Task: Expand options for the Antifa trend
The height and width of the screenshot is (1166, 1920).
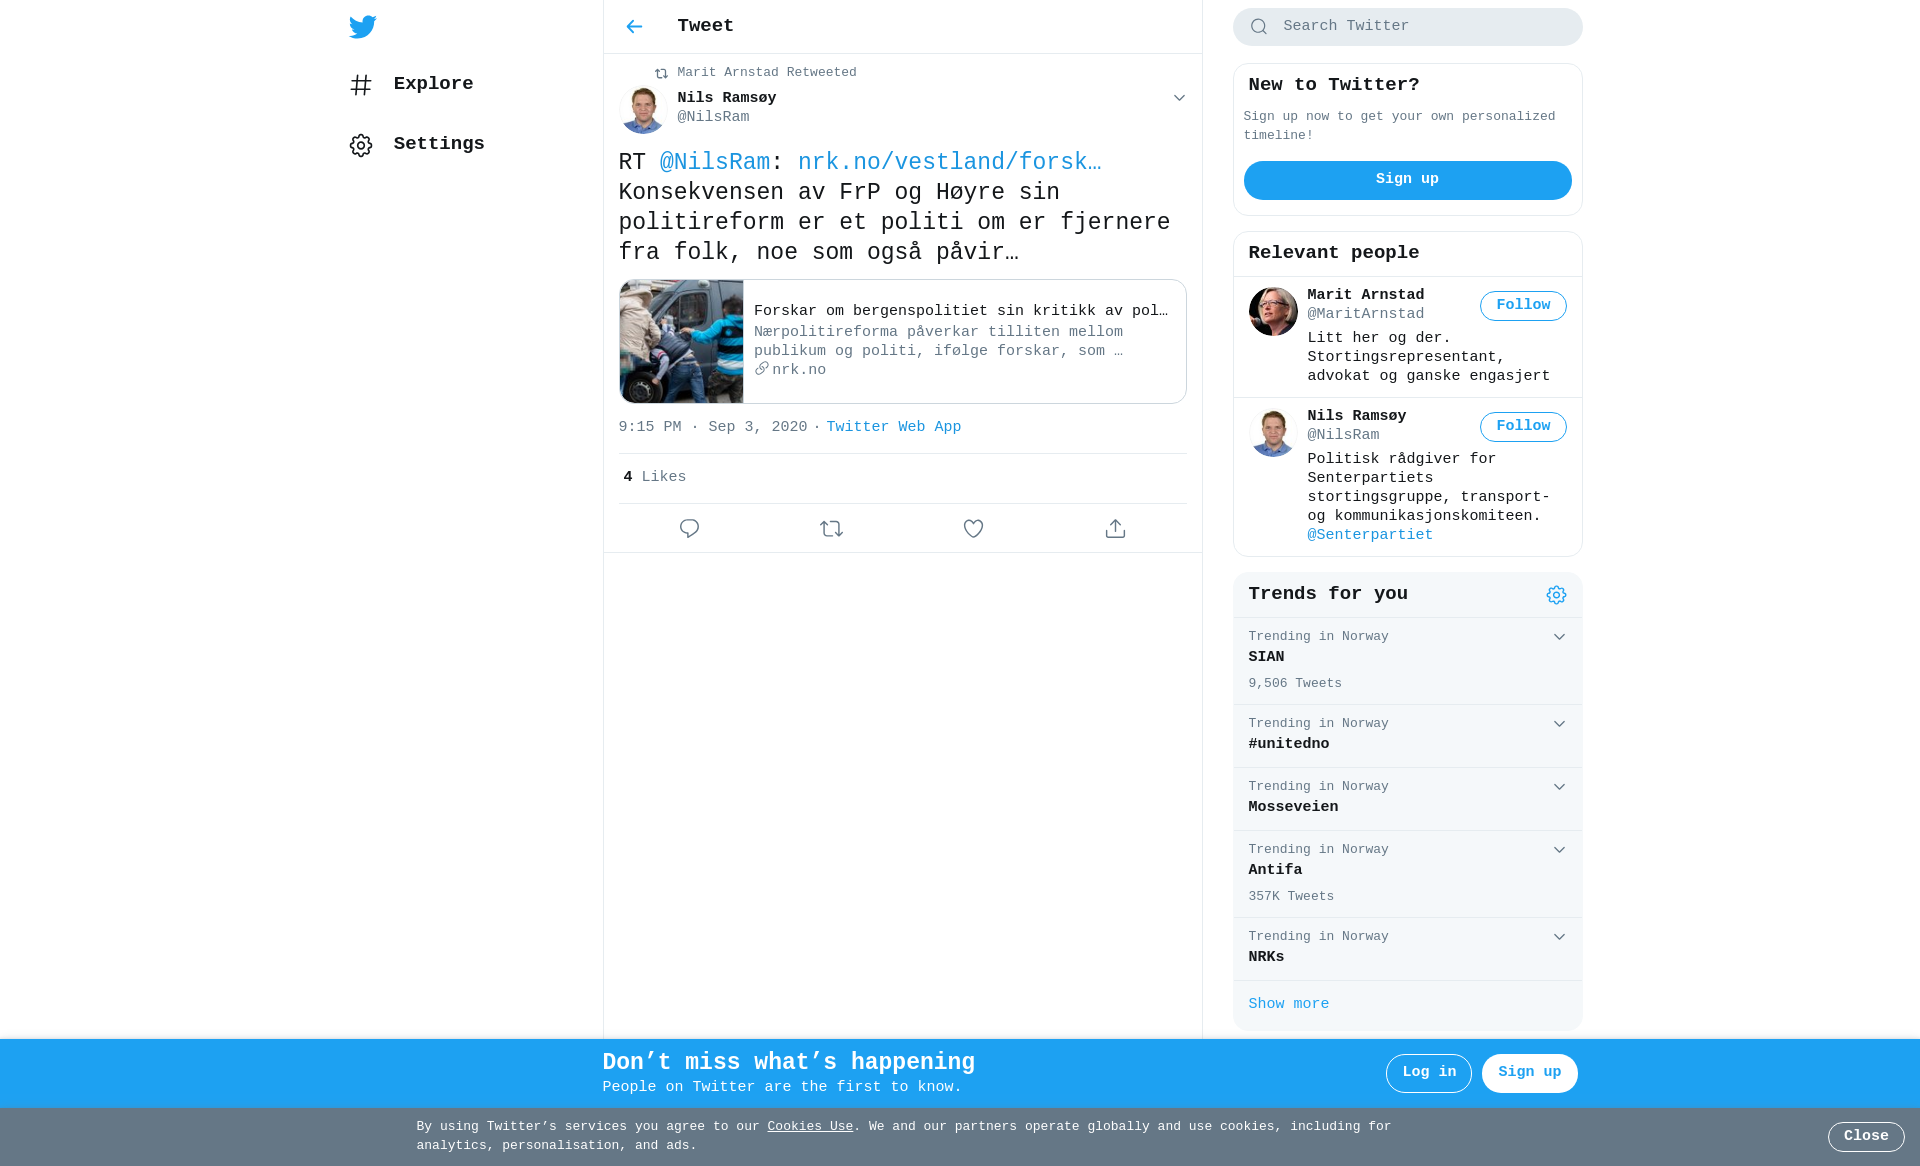Action: pos(1559,850)
